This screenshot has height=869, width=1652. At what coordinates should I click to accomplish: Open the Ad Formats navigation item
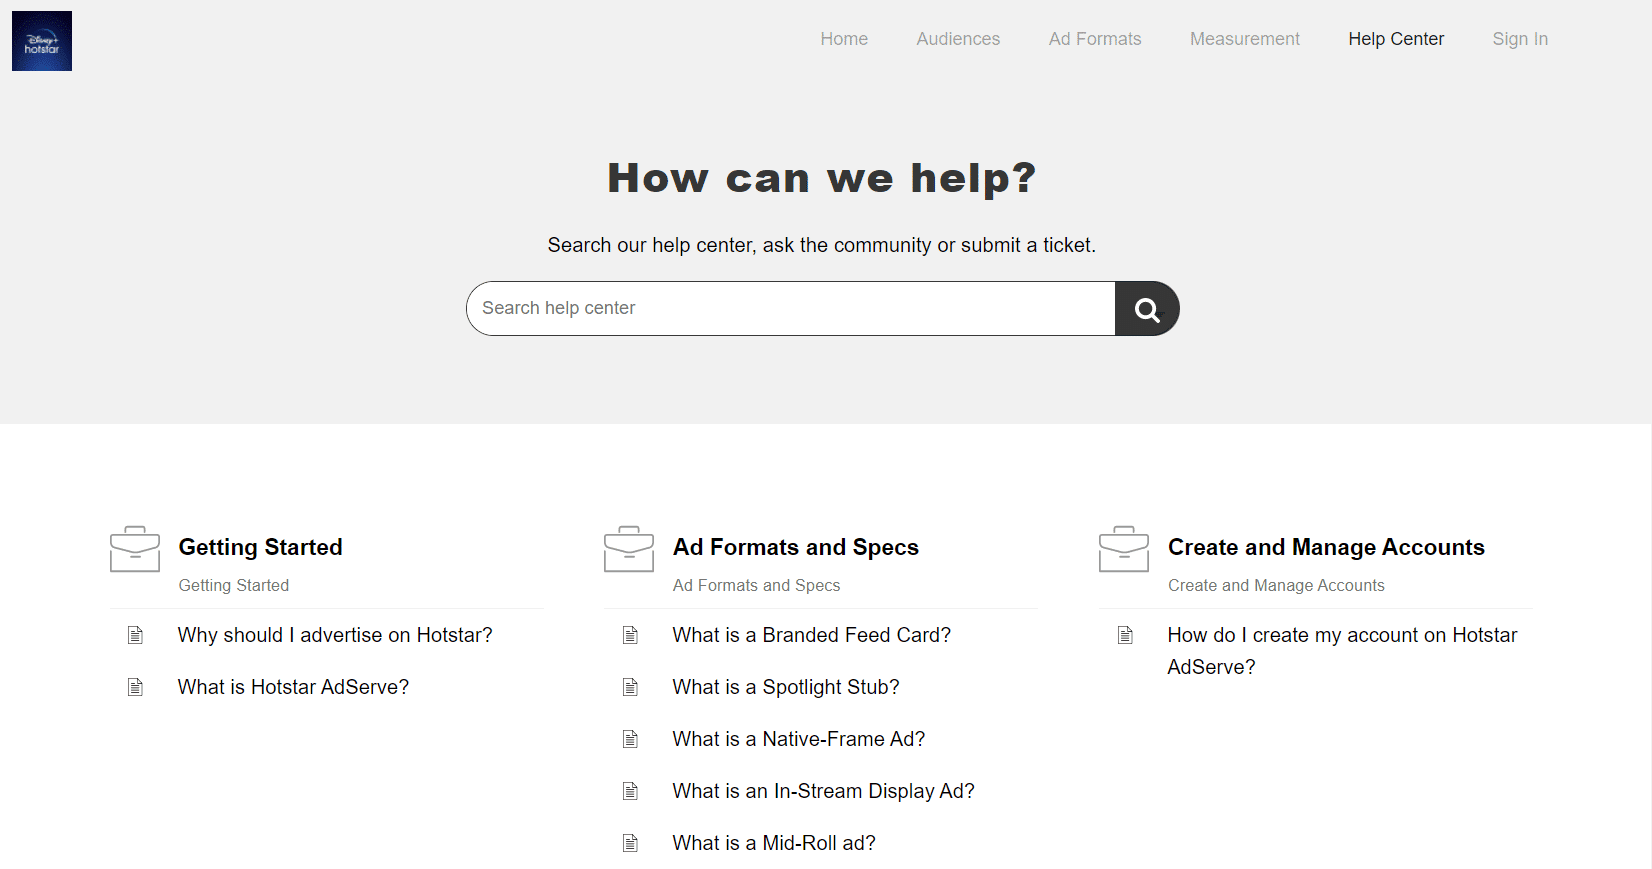click(x=1095, y=39)
